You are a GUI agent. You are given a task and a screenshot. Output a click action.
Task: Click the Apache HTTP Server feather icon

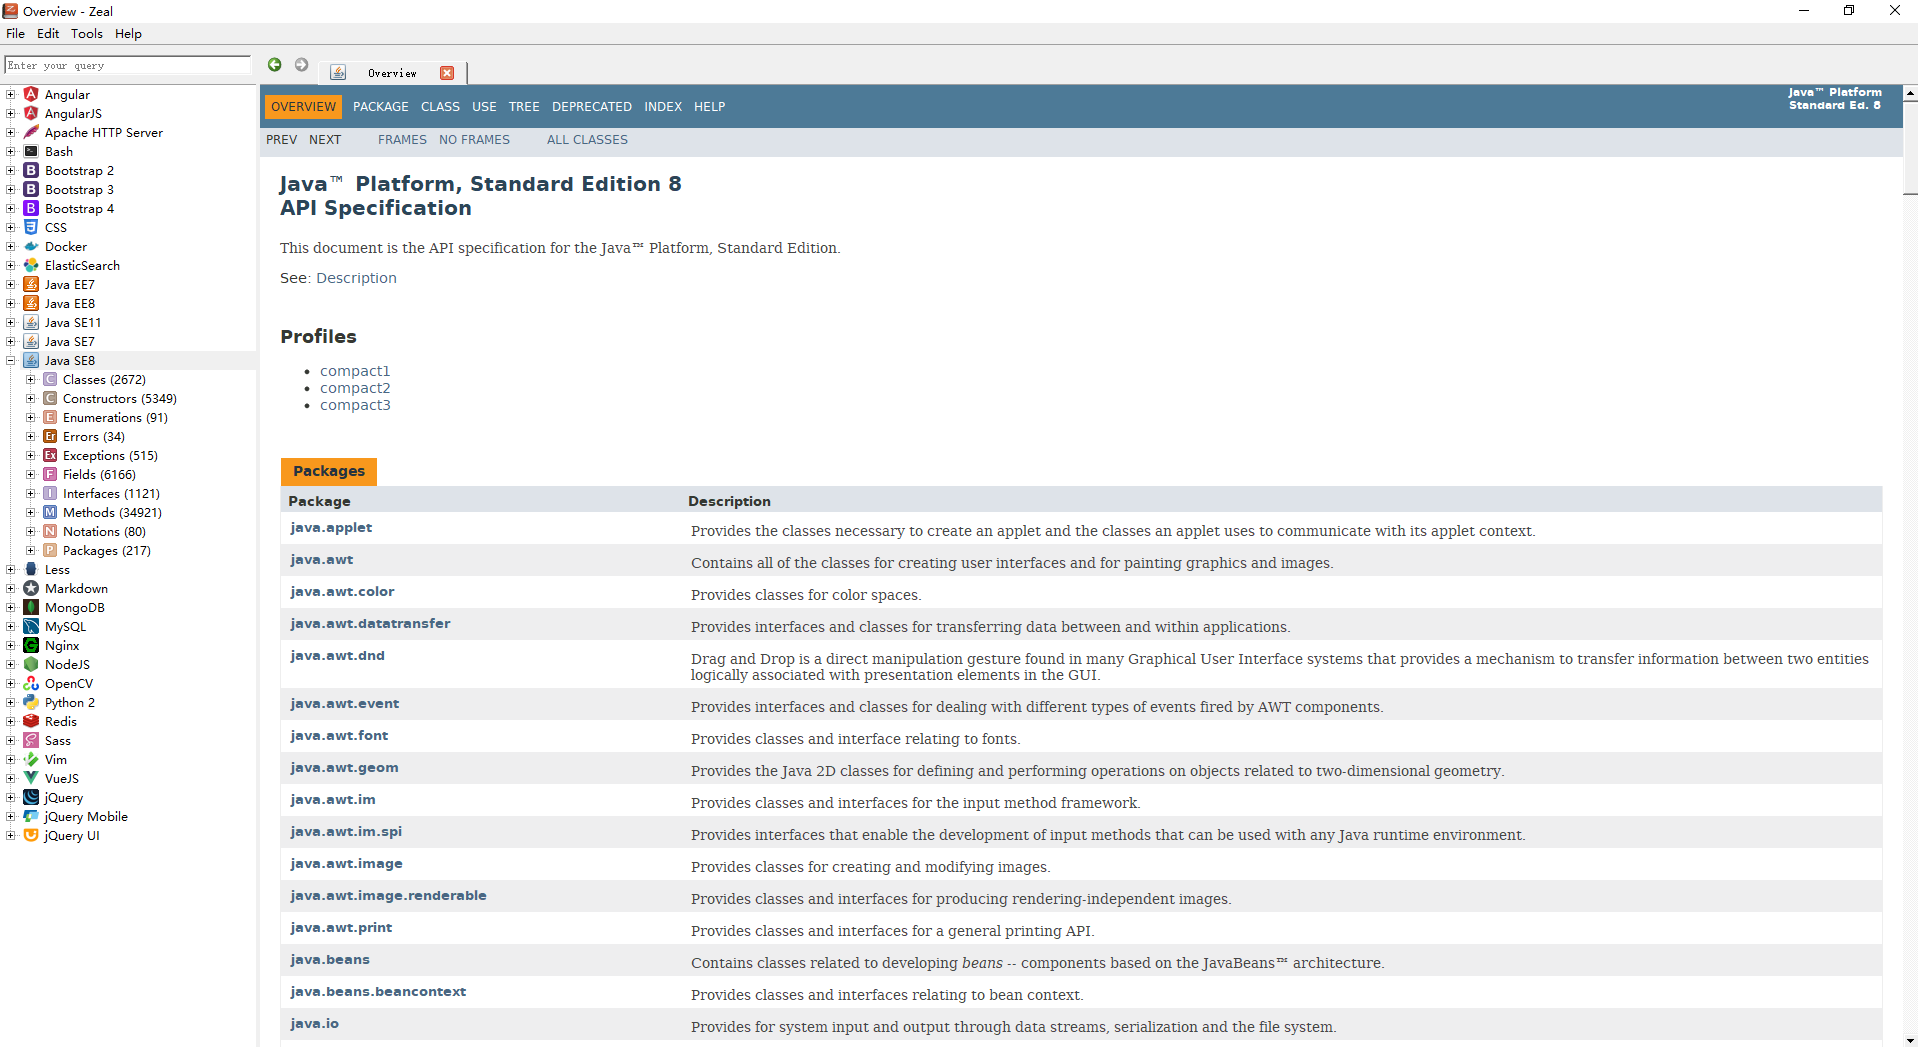pos(31,133)
